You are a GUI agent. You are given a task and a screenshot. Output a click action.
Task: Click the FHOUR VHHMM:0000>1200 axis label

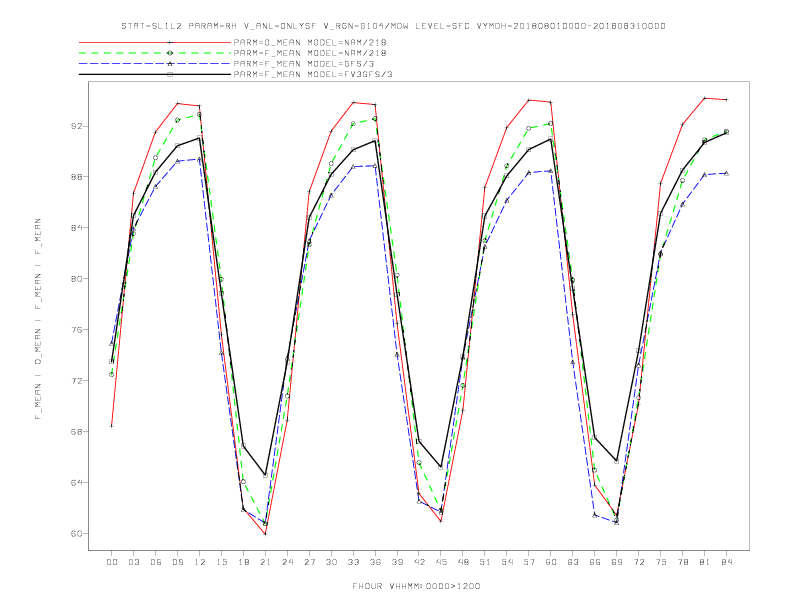point(416,586)
